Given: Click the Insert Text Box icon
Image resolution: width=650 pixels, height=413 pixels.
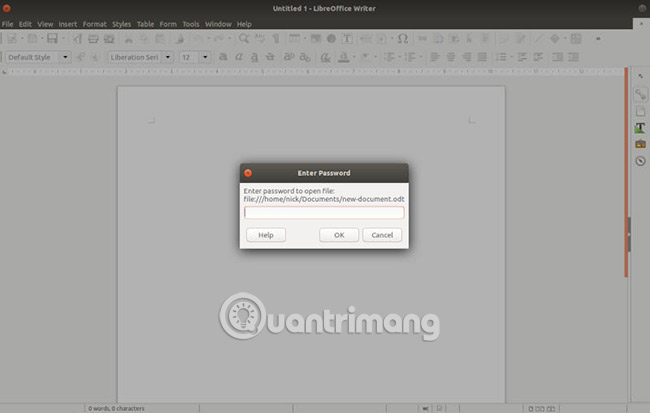Looking at the screenshot, I should point(347,39).
